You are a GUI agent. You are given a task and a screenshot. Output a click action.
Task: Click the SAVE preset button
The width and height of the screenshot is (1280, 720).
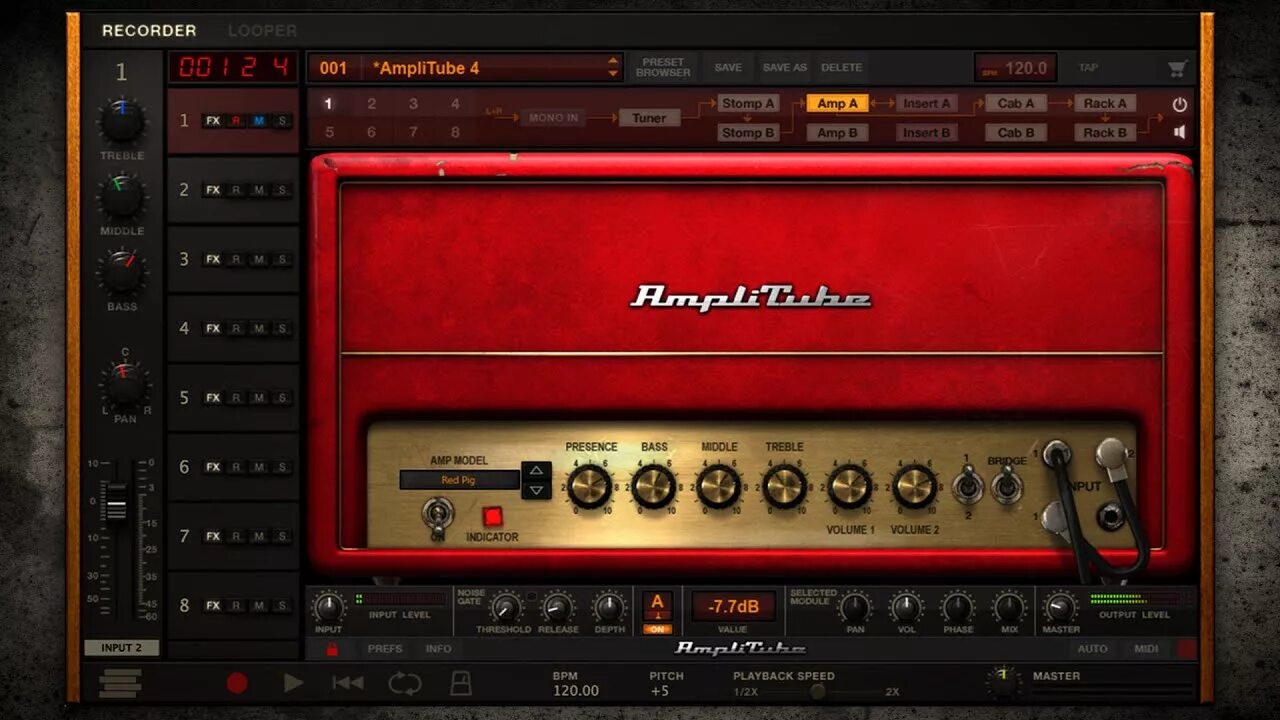tap(728, 67)
